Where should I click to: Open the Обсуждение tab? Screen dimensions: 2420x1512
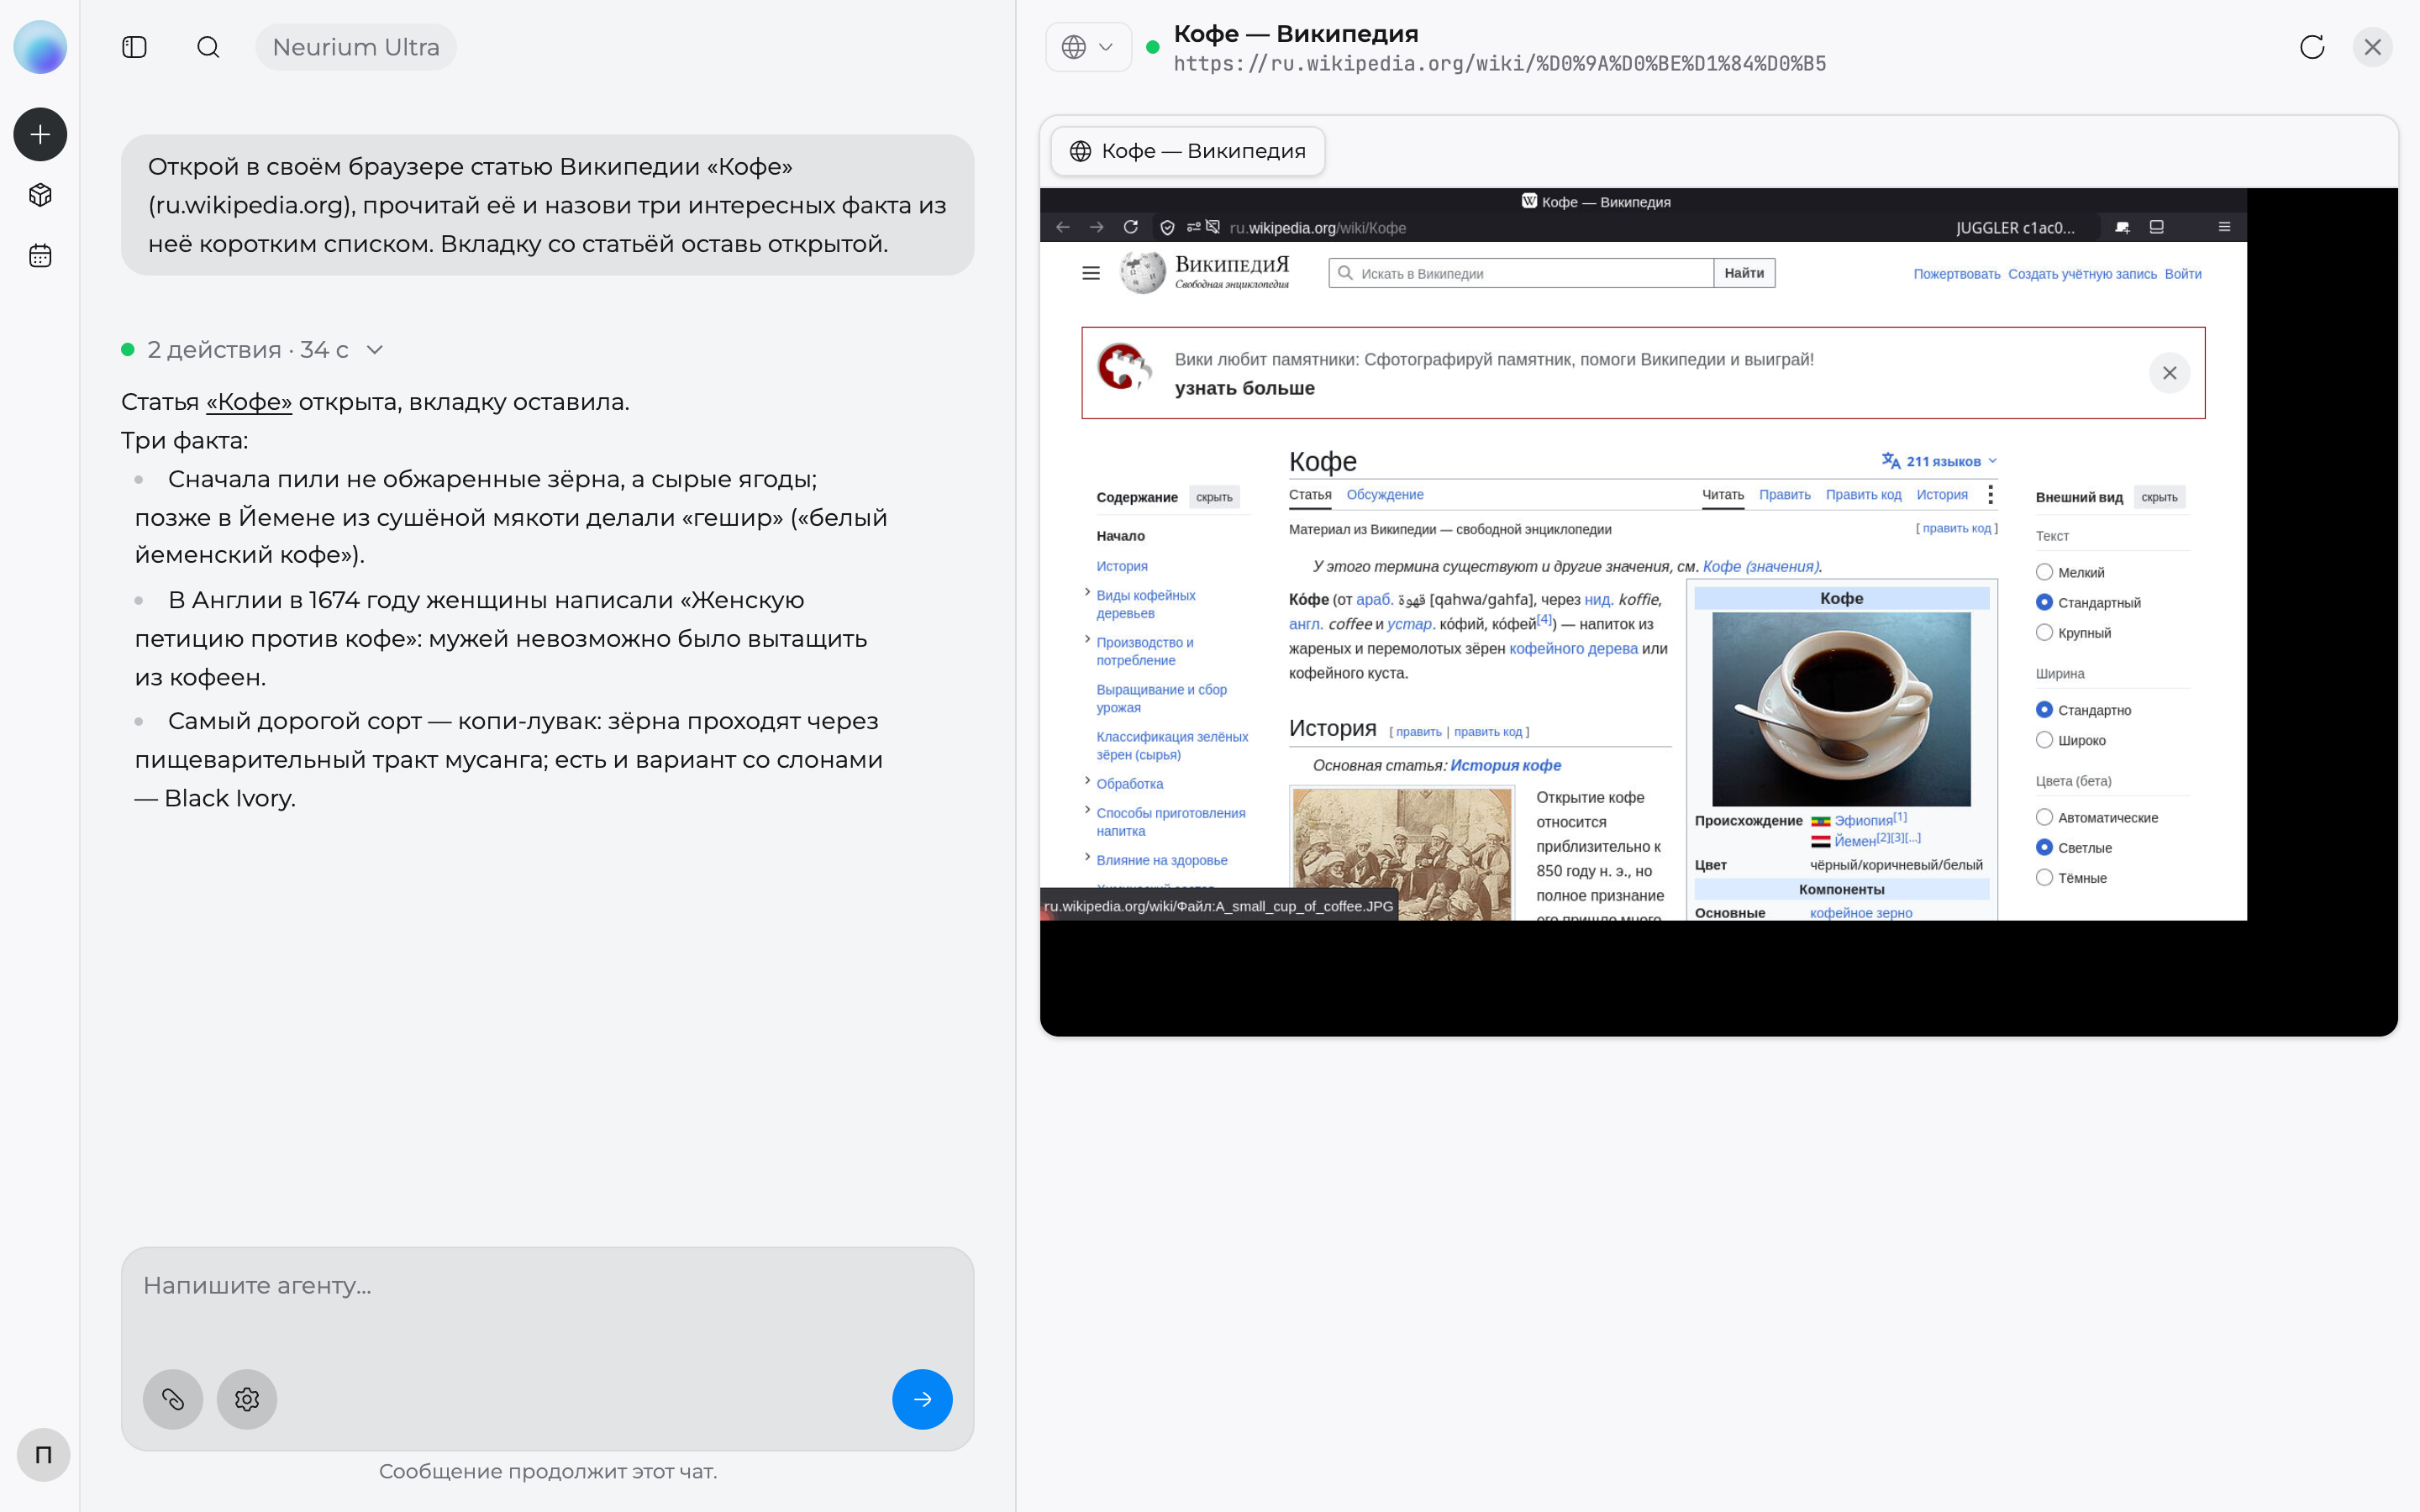tap(1385, 495)
